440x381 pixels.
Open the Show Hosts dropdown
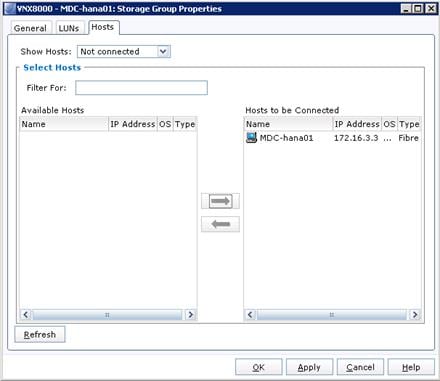pos(124,52)
